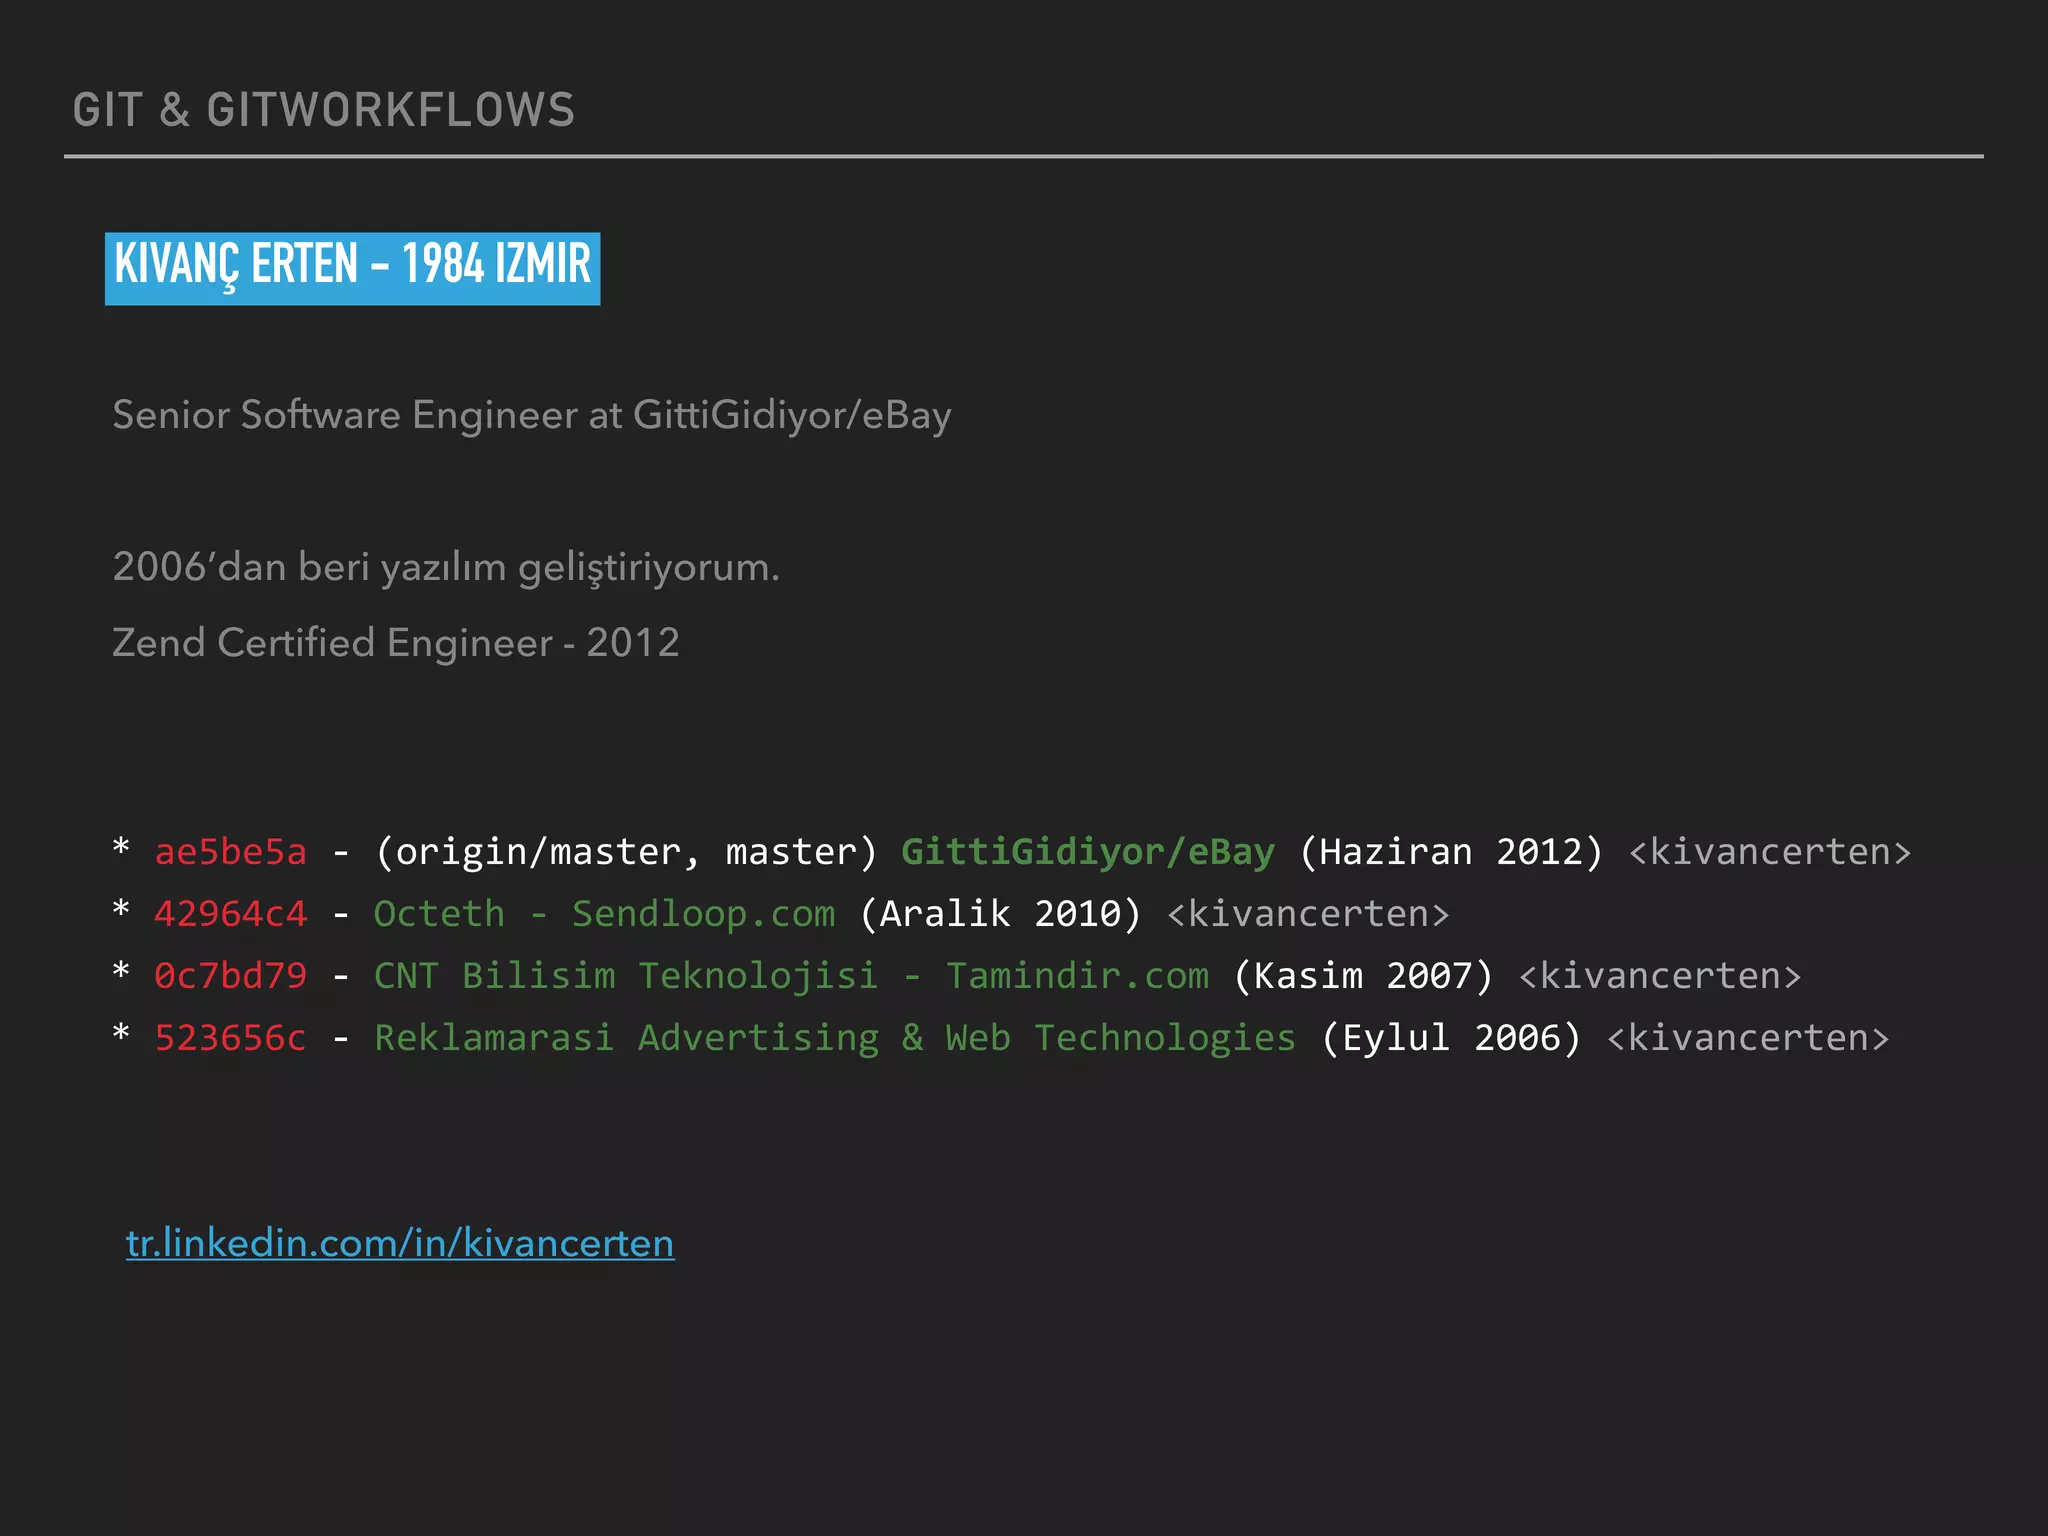Click the Zend Certified Engineer - 2012 line

tap(396, 643)
